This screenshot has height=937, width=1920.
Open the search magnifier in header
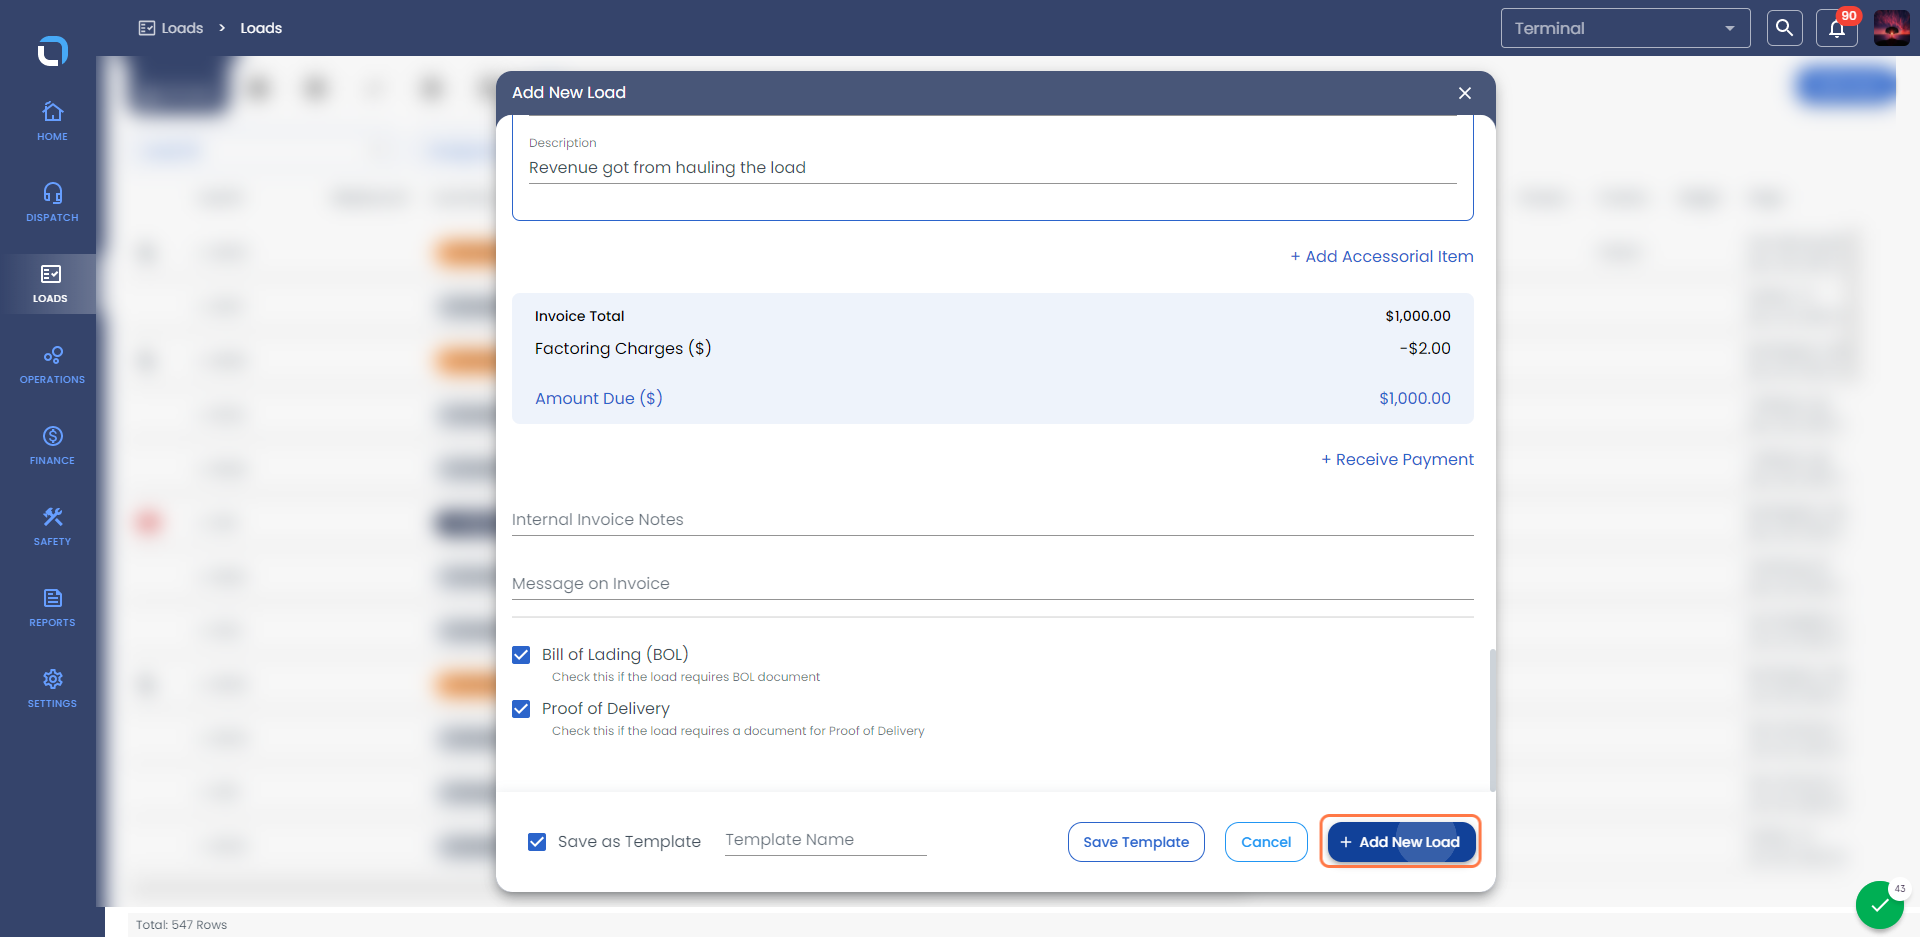[1784, 28]
